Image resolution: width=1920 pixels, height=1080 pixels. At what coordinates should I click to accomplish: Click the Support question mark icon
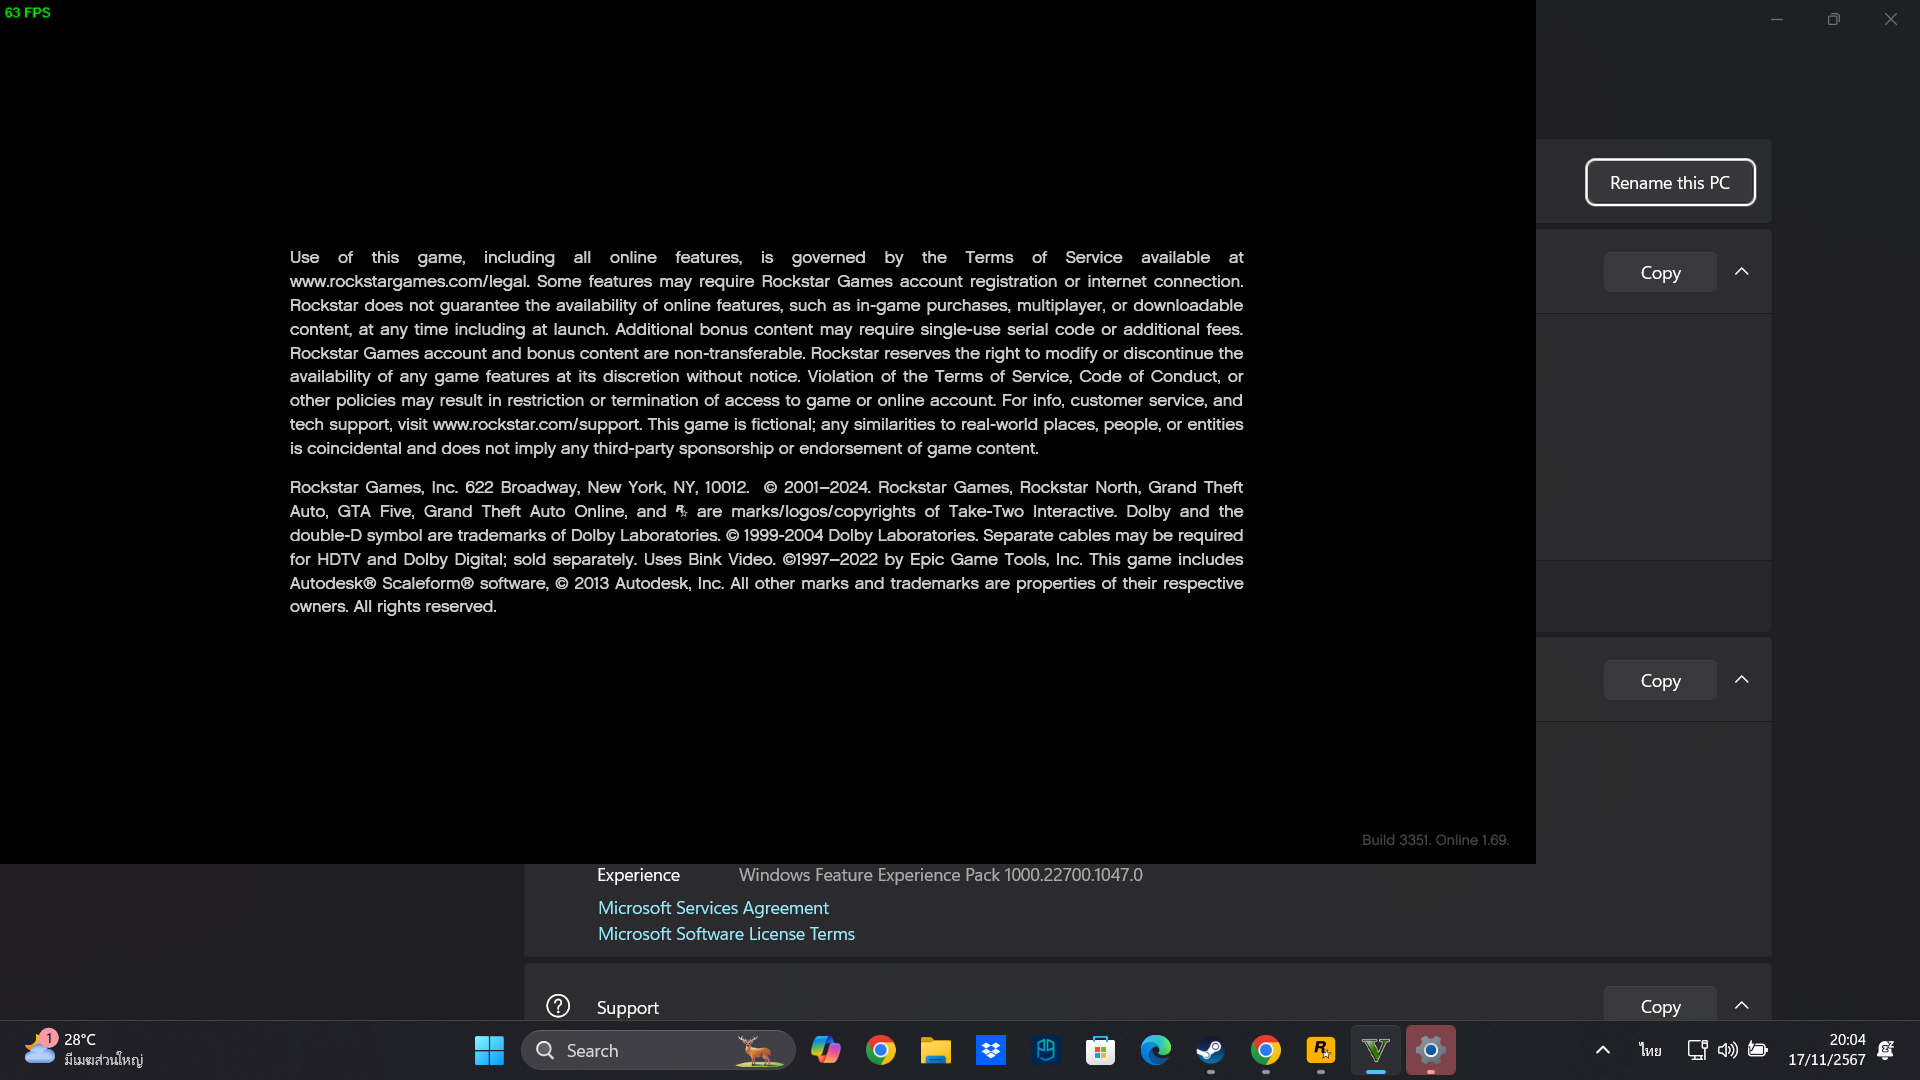click(x=558, y=1006)
